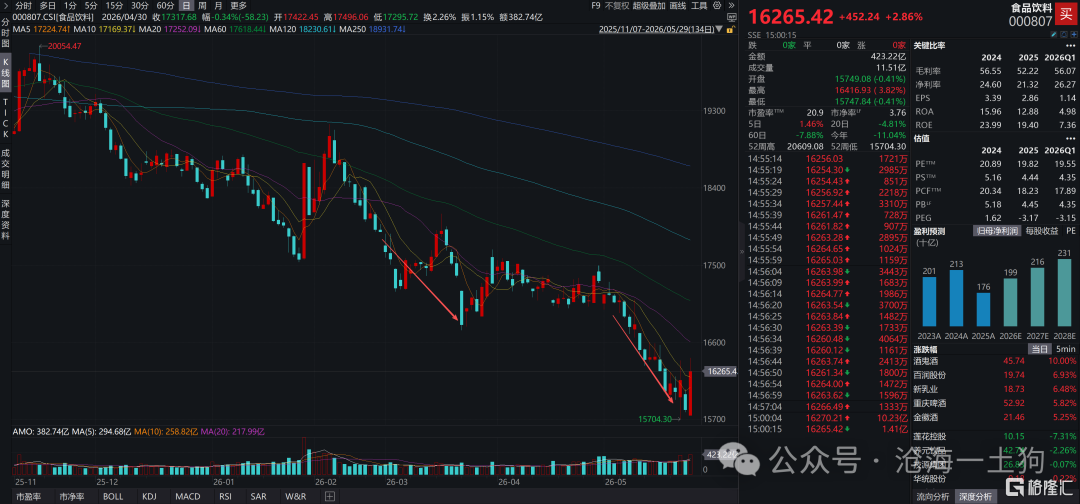Select the 周 weekly period tab
Viewport: 1080px width, 504px height.
tap(201, 6)
